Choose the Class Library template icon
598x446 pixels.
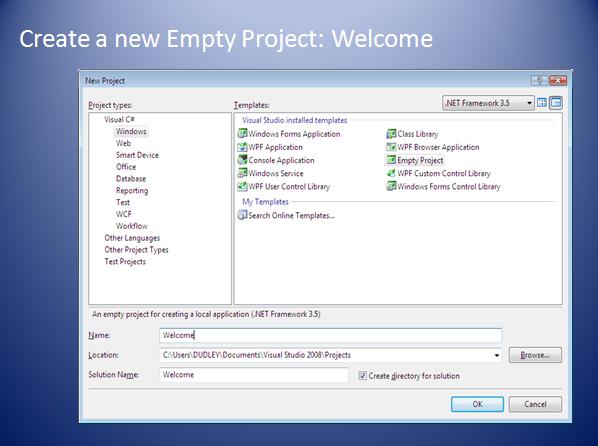(x=391, y=134)
